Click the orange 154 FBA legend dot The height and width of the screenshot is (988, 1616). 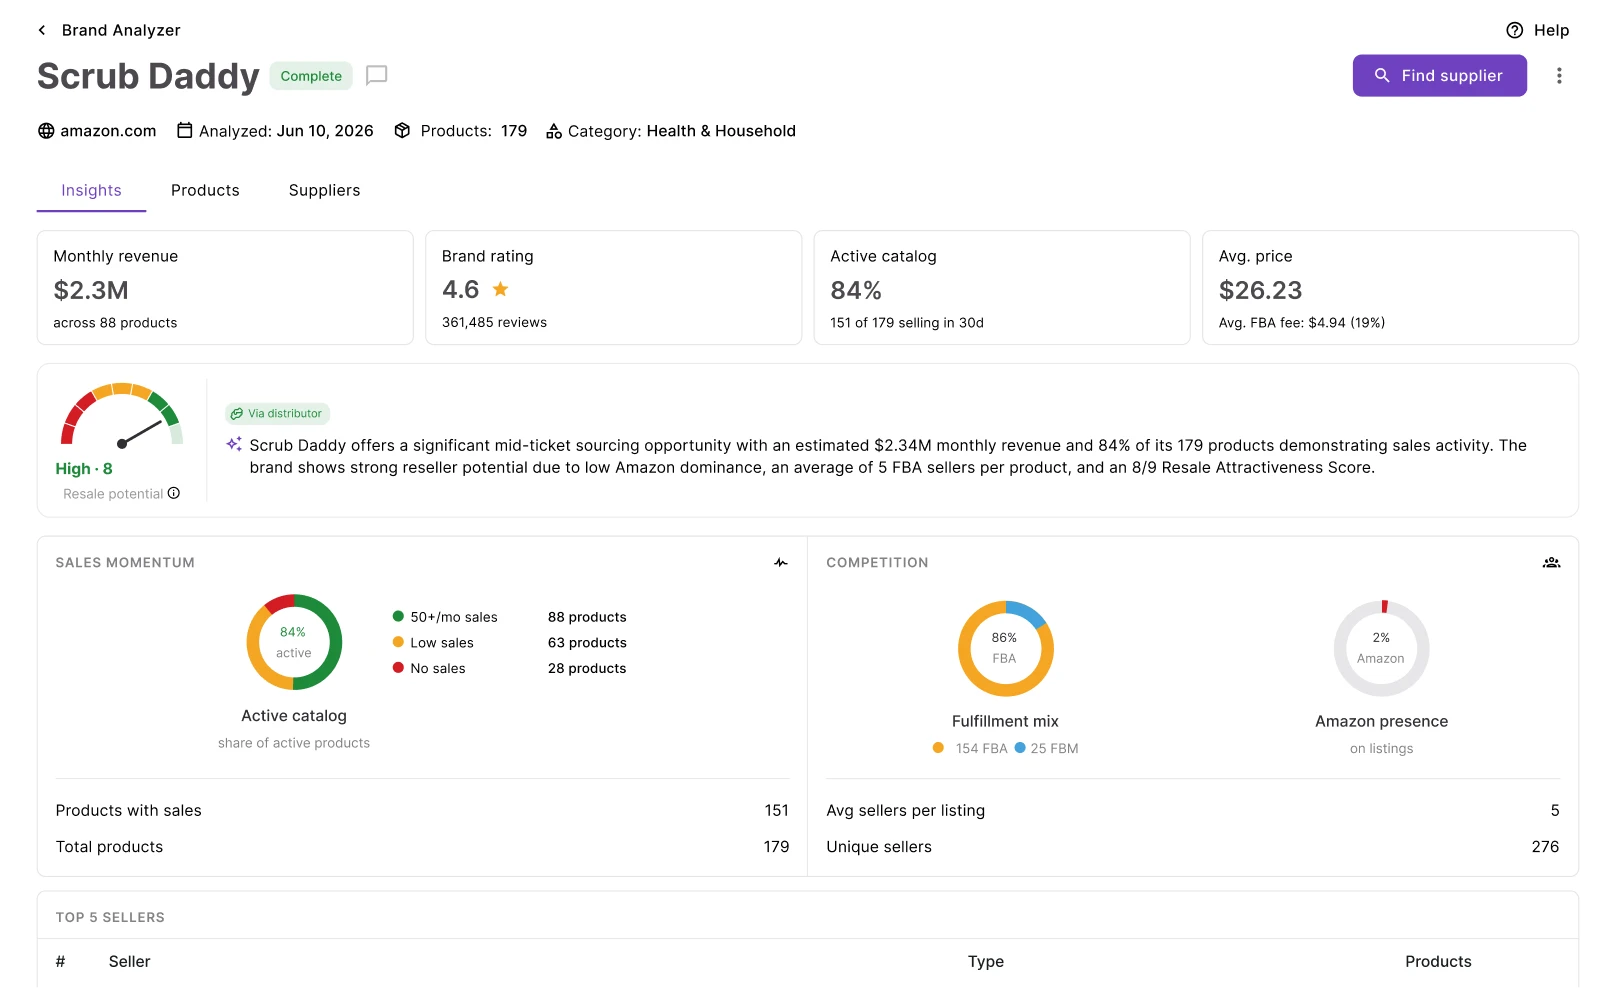point(938,747)
